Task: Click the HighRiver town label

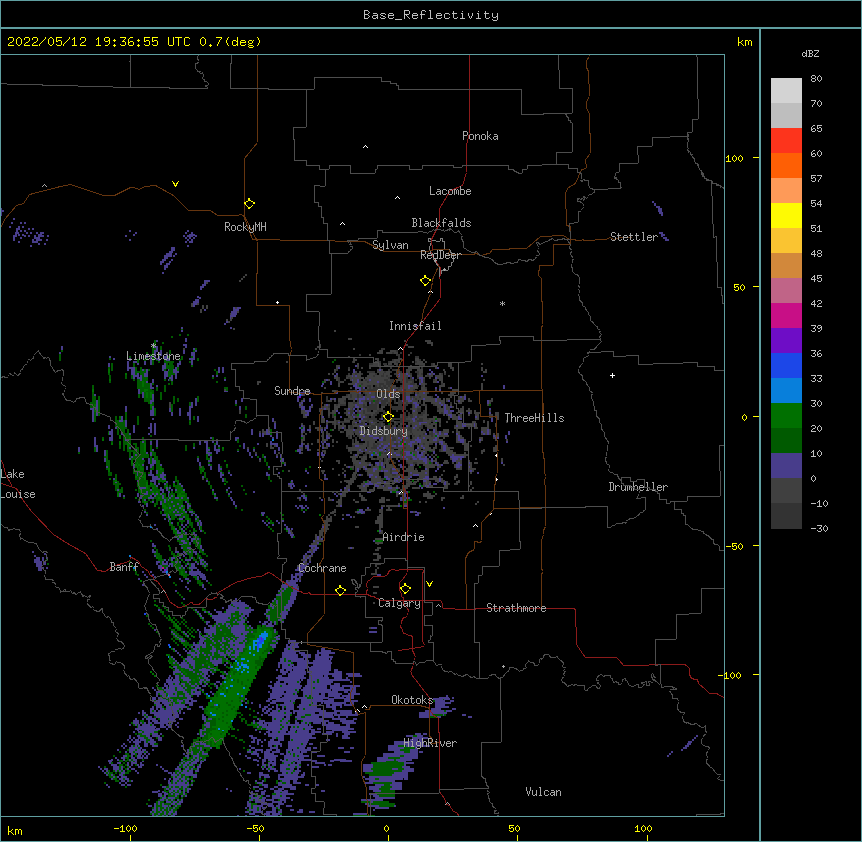Action: click(x=430, y=743)
